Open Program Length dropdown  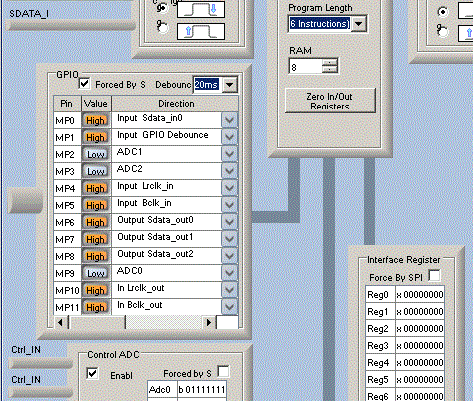tap(359, 24)
